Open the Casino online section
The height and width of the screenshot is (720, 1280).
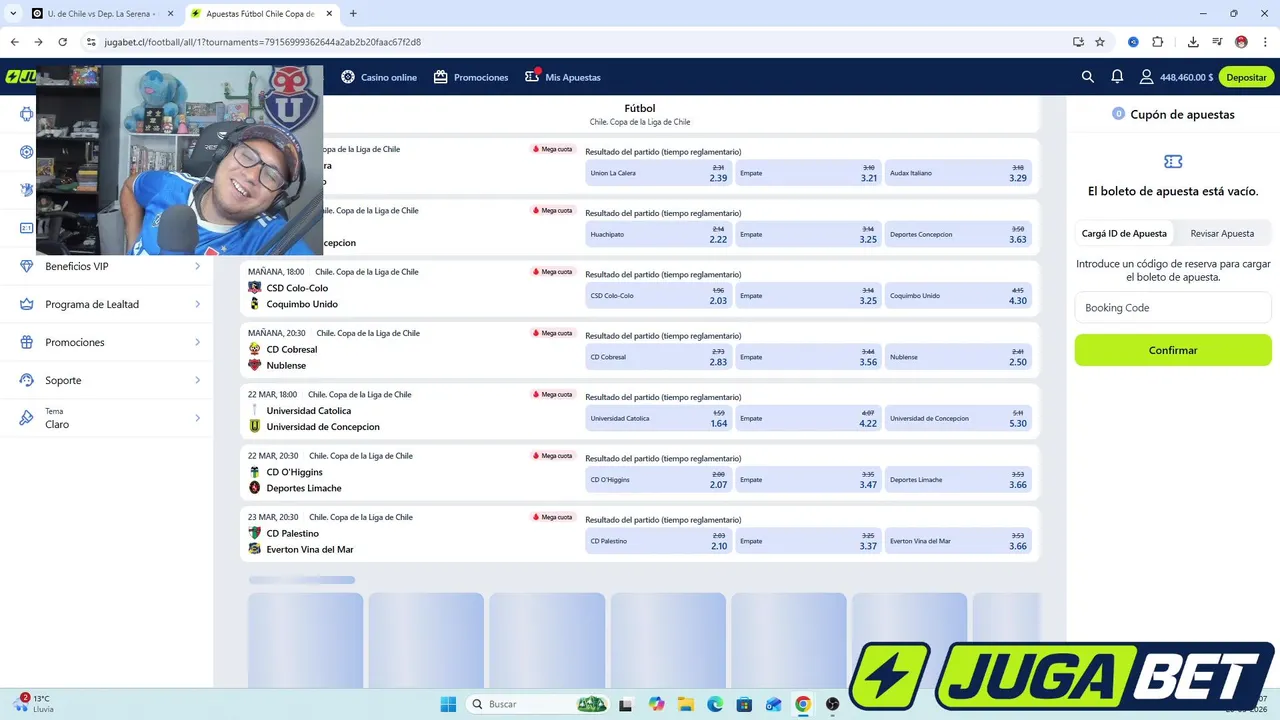tap(379, 77)
